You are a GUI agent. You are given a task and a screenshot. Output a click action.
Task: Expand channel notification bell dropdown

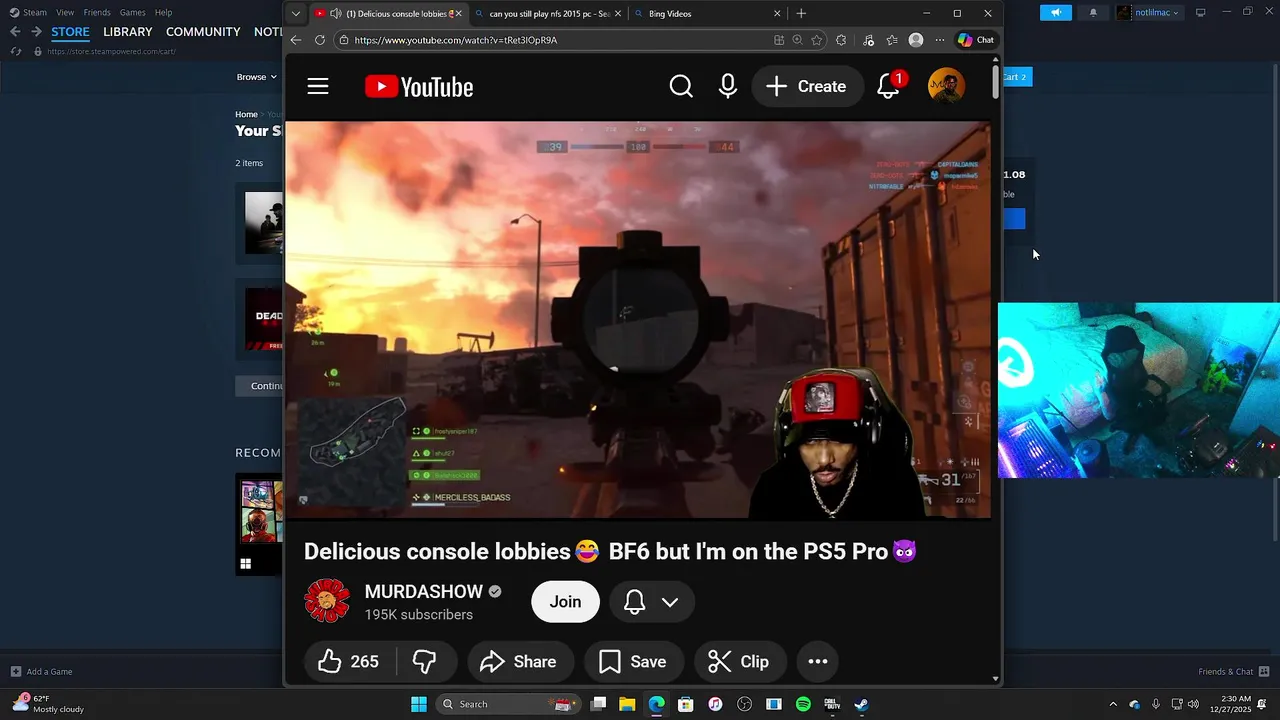pyautogui.click(x=651, y=601)
